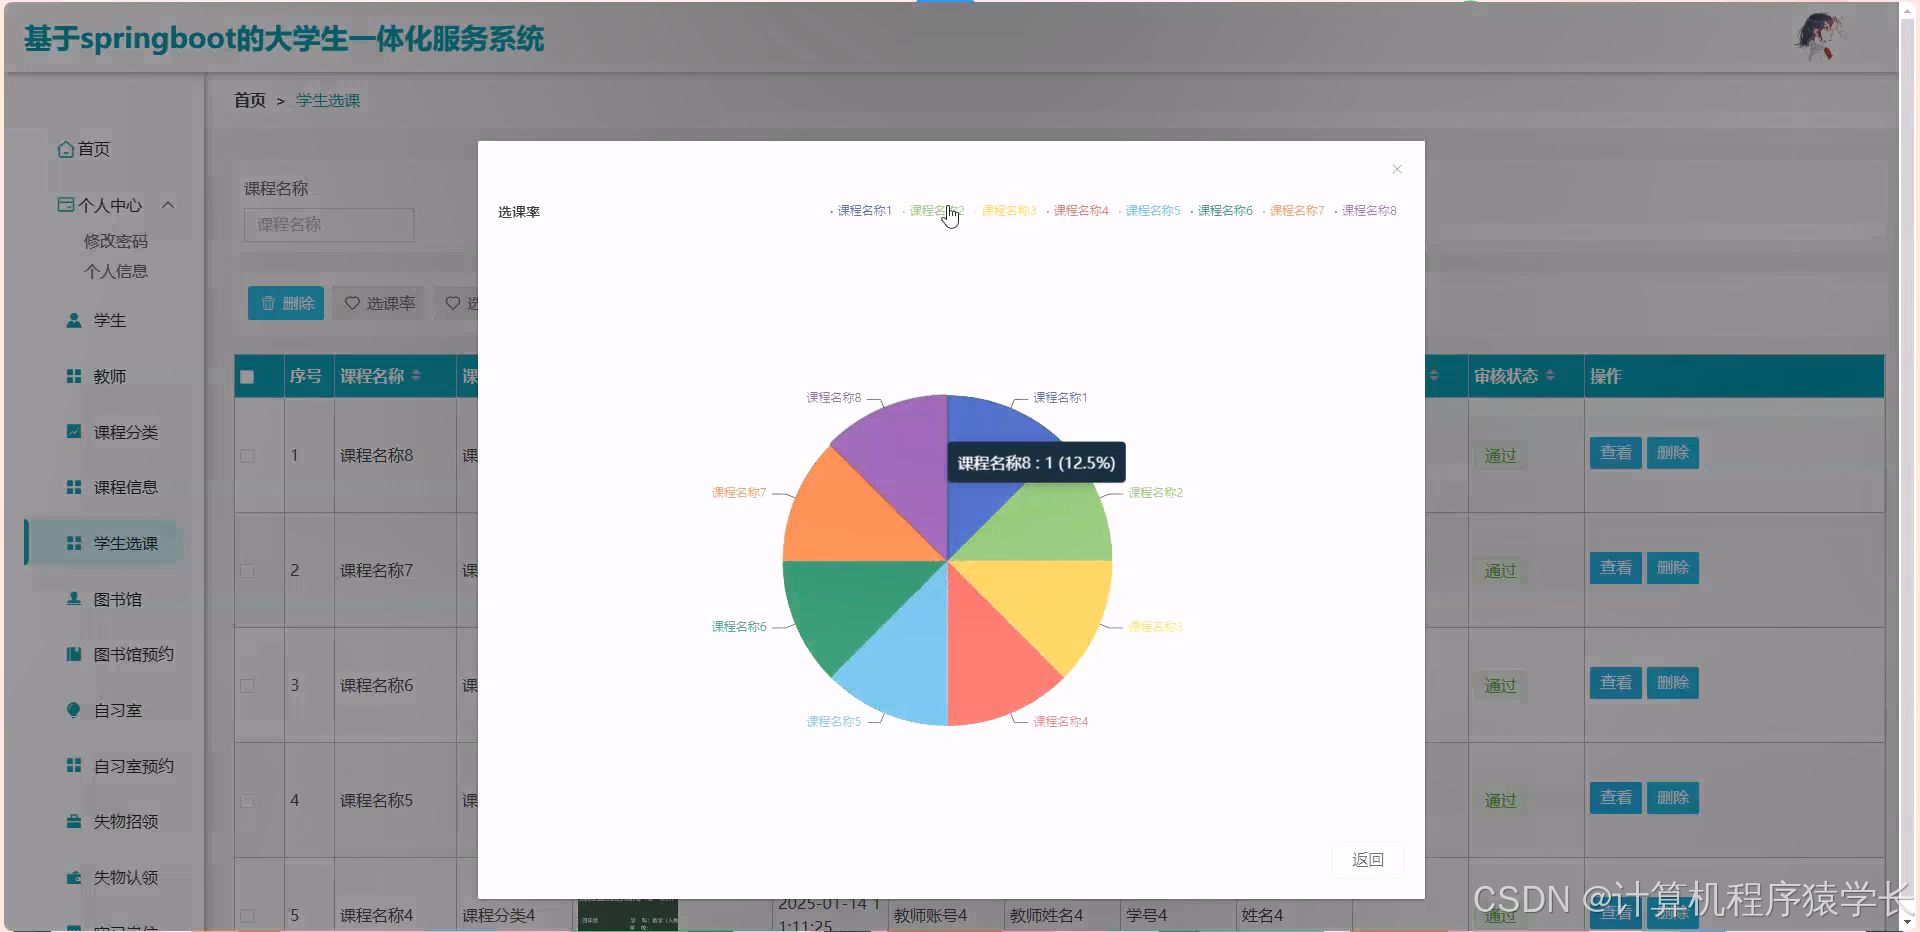Click the 学生 person icon
The image size is (1920, 932).
74,320
